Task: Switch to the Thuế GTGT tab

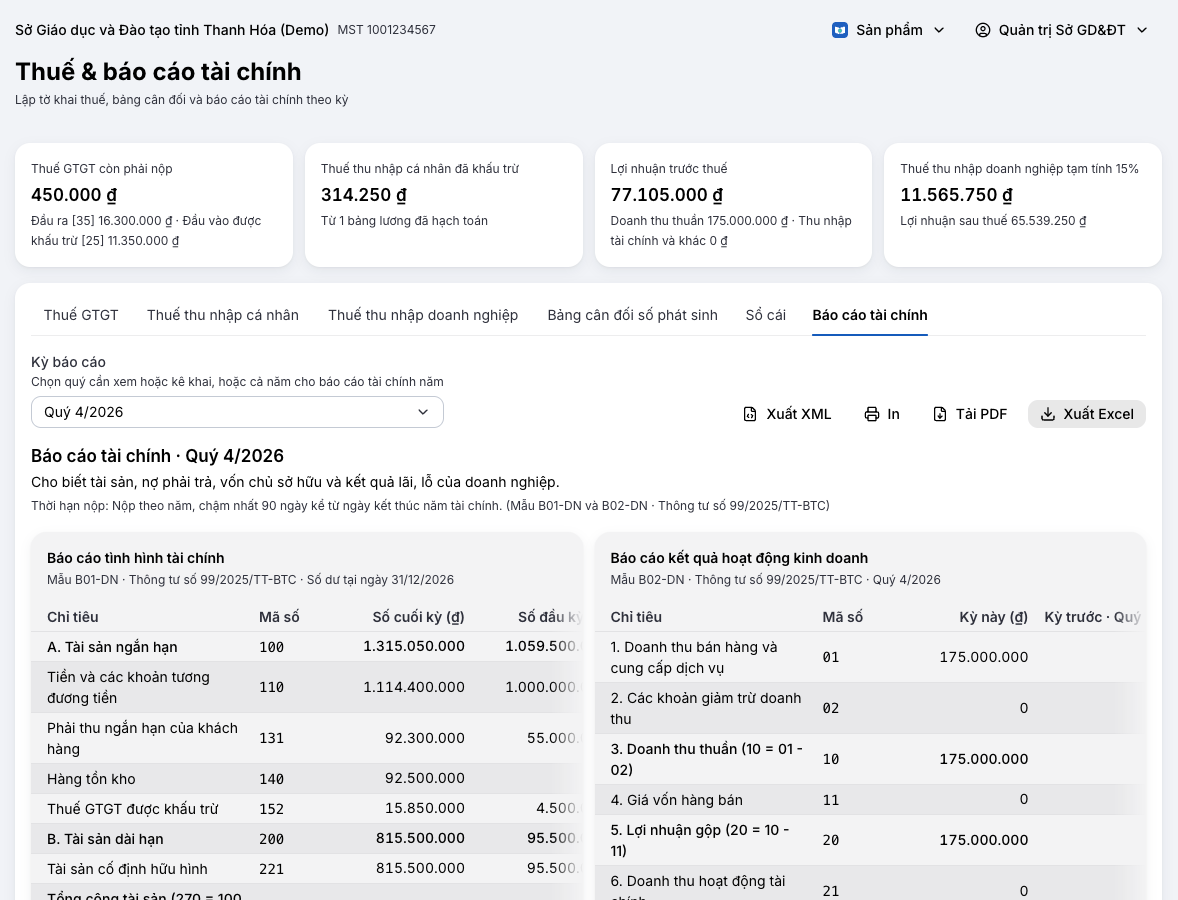Action: point(81,315)
